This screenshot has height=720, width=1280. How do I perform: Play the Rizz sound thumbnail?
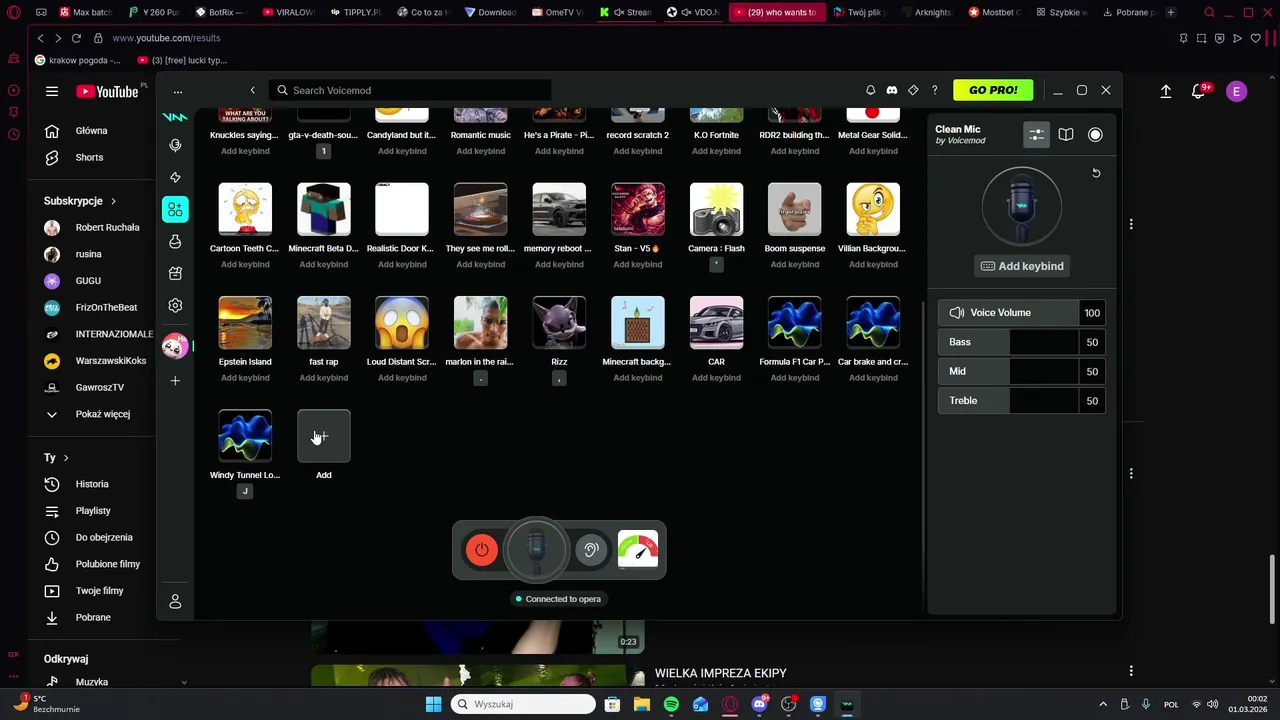coord(559,322)
